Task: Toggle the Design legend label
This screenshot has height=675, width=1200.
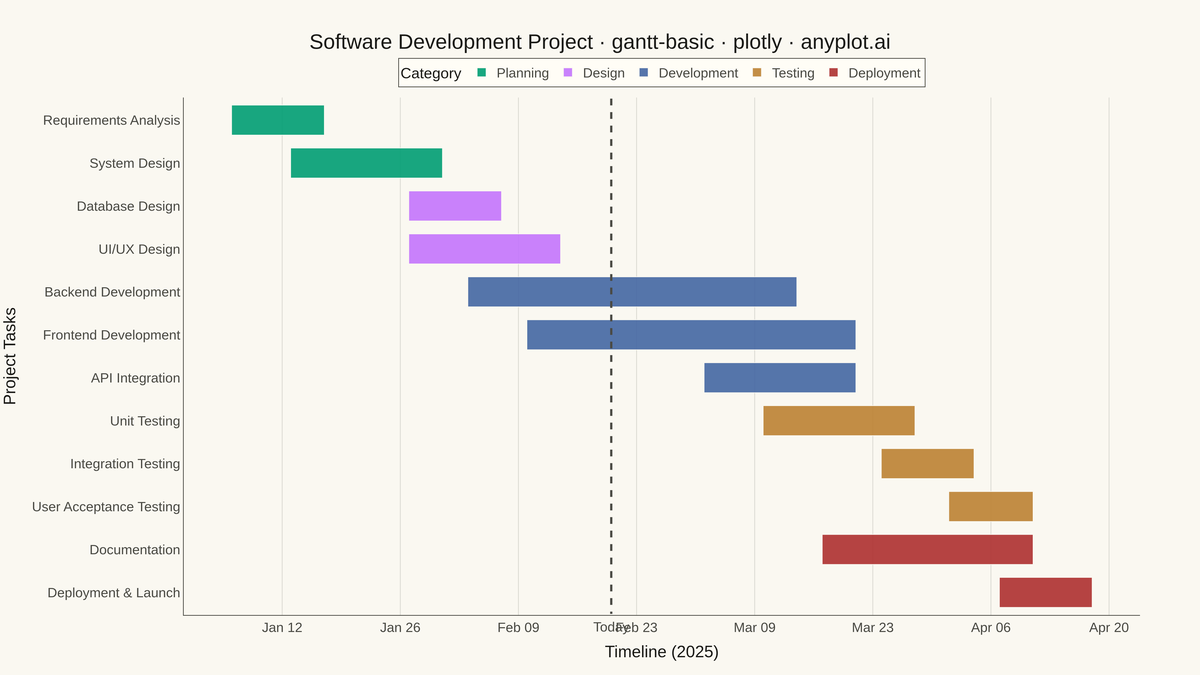Action: [x=603, y=73]
